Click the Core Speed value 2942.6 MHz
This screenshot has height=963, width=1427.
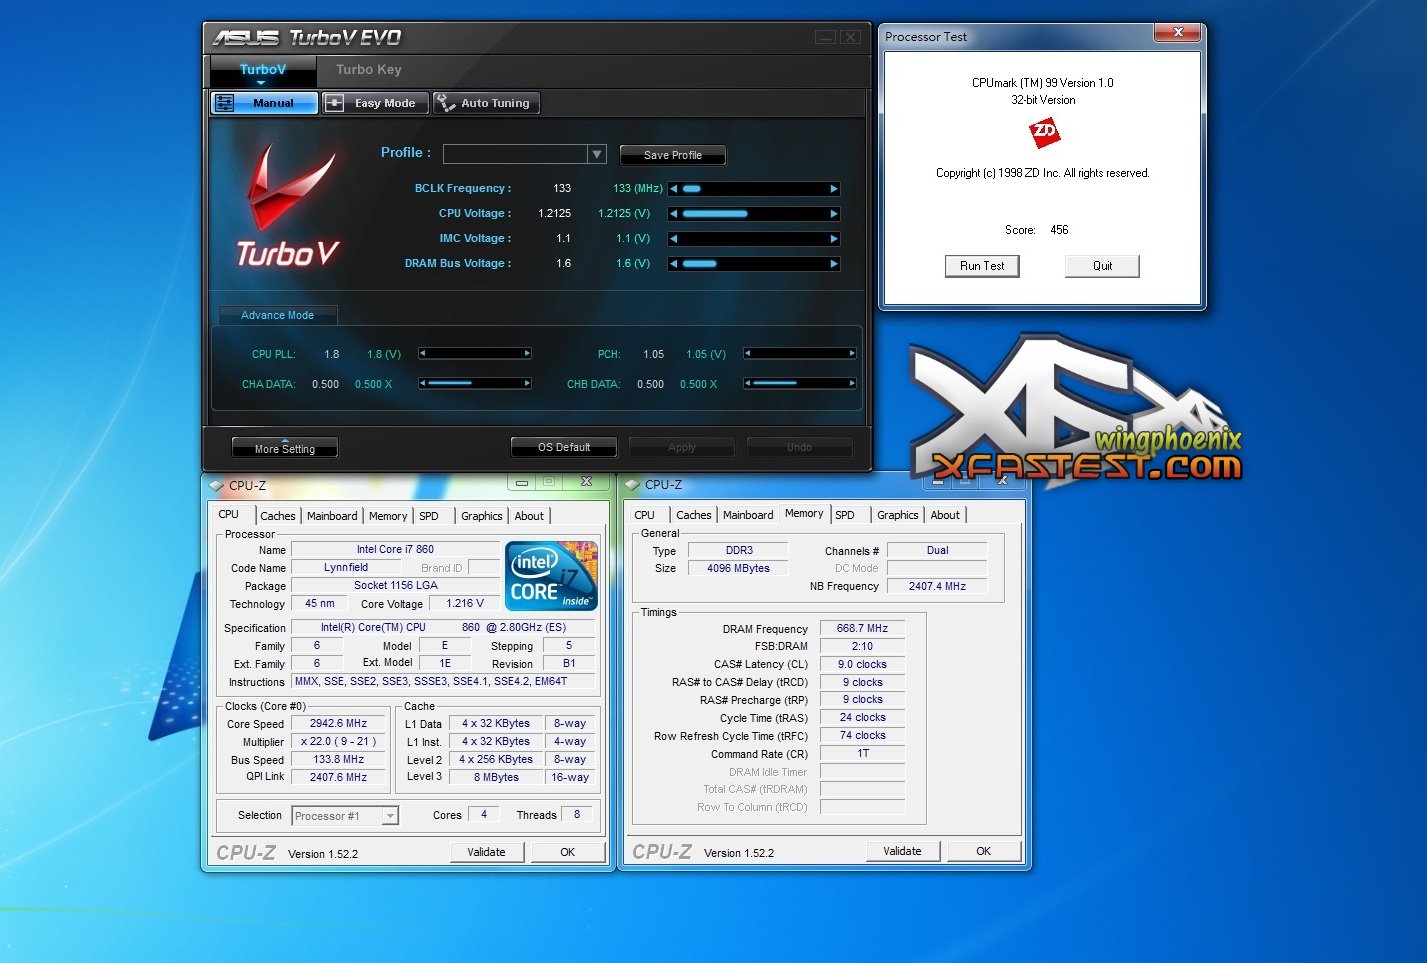338,724
